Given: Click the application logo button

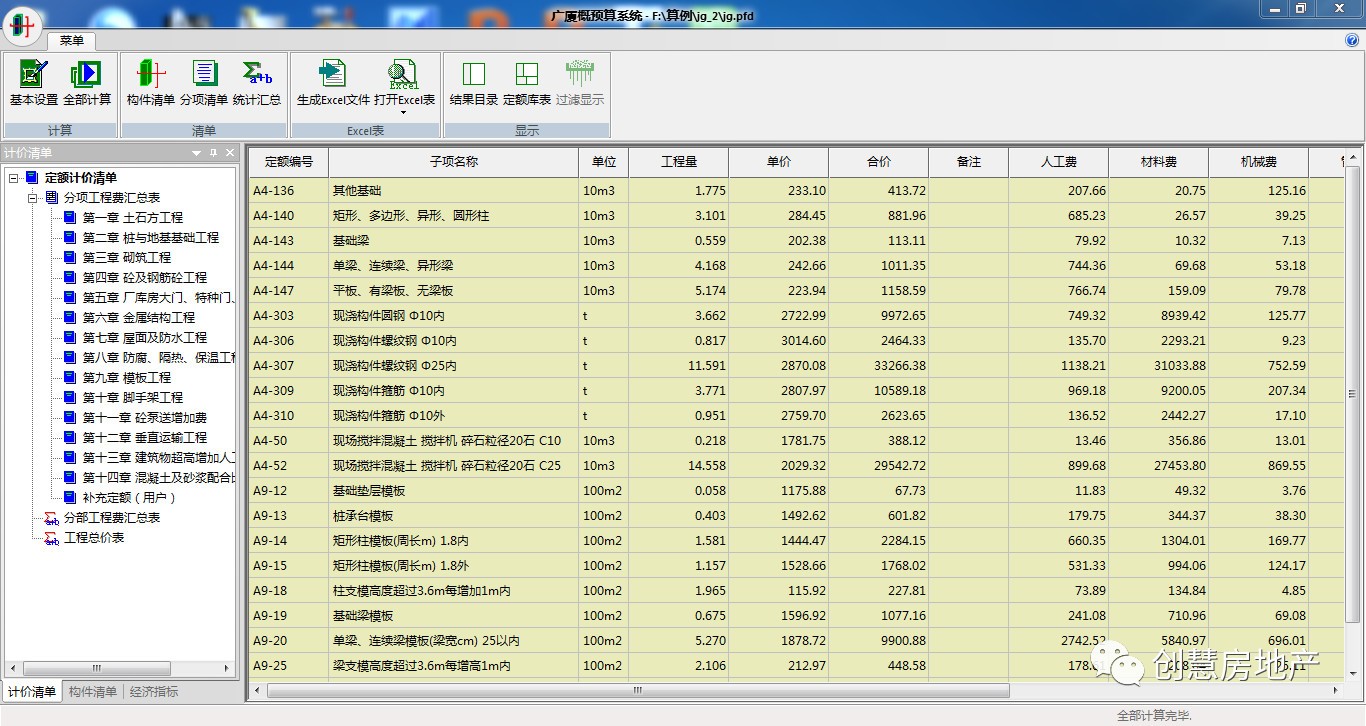Looking at the screenshot, I should [22, 26].
